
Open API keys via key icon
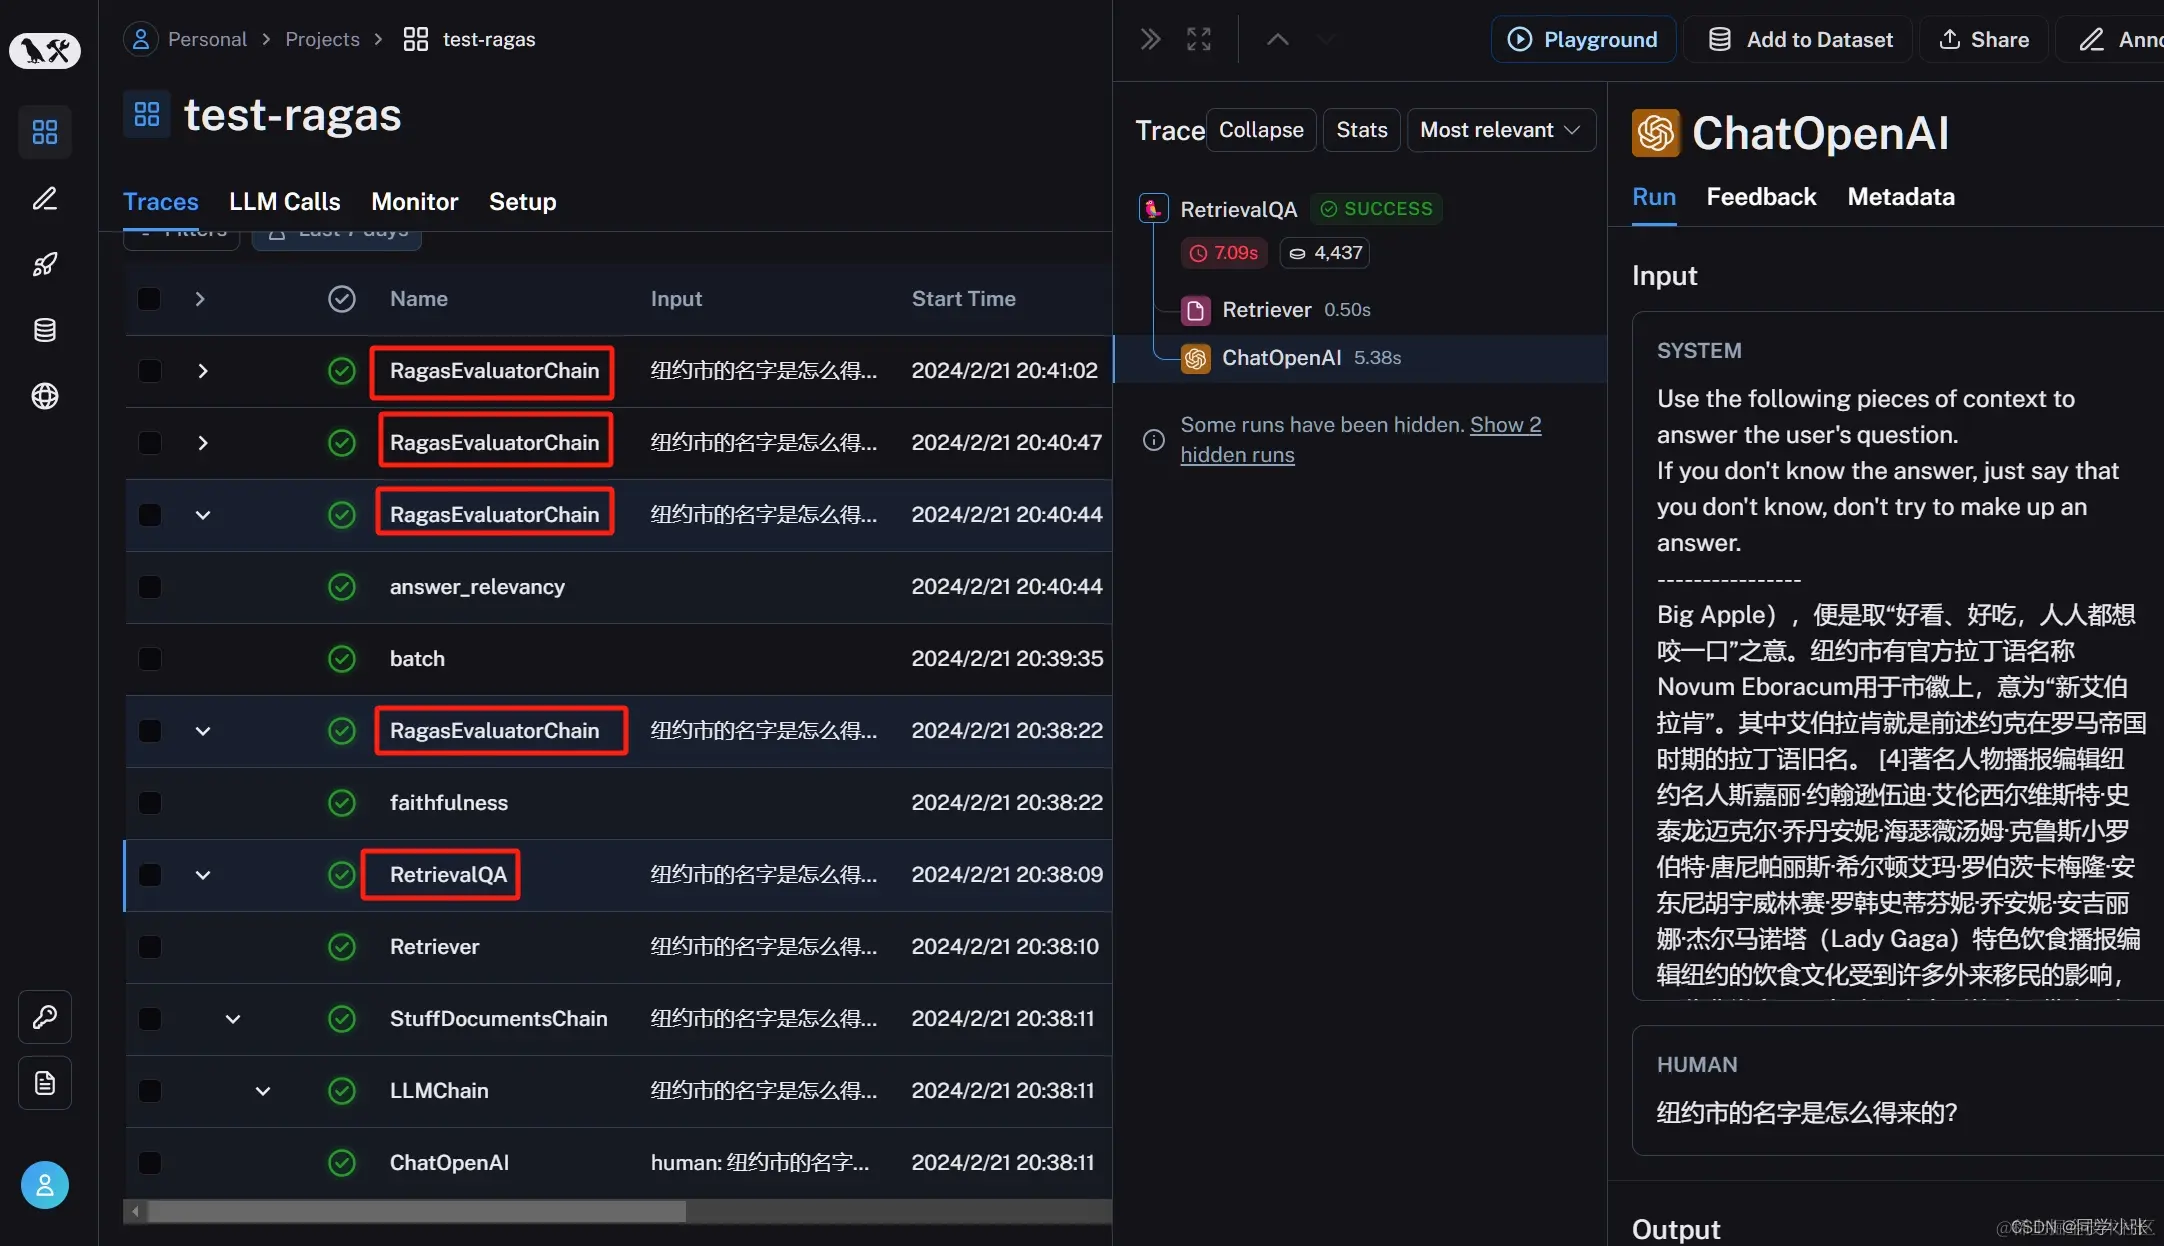[x=45, y=1017]
